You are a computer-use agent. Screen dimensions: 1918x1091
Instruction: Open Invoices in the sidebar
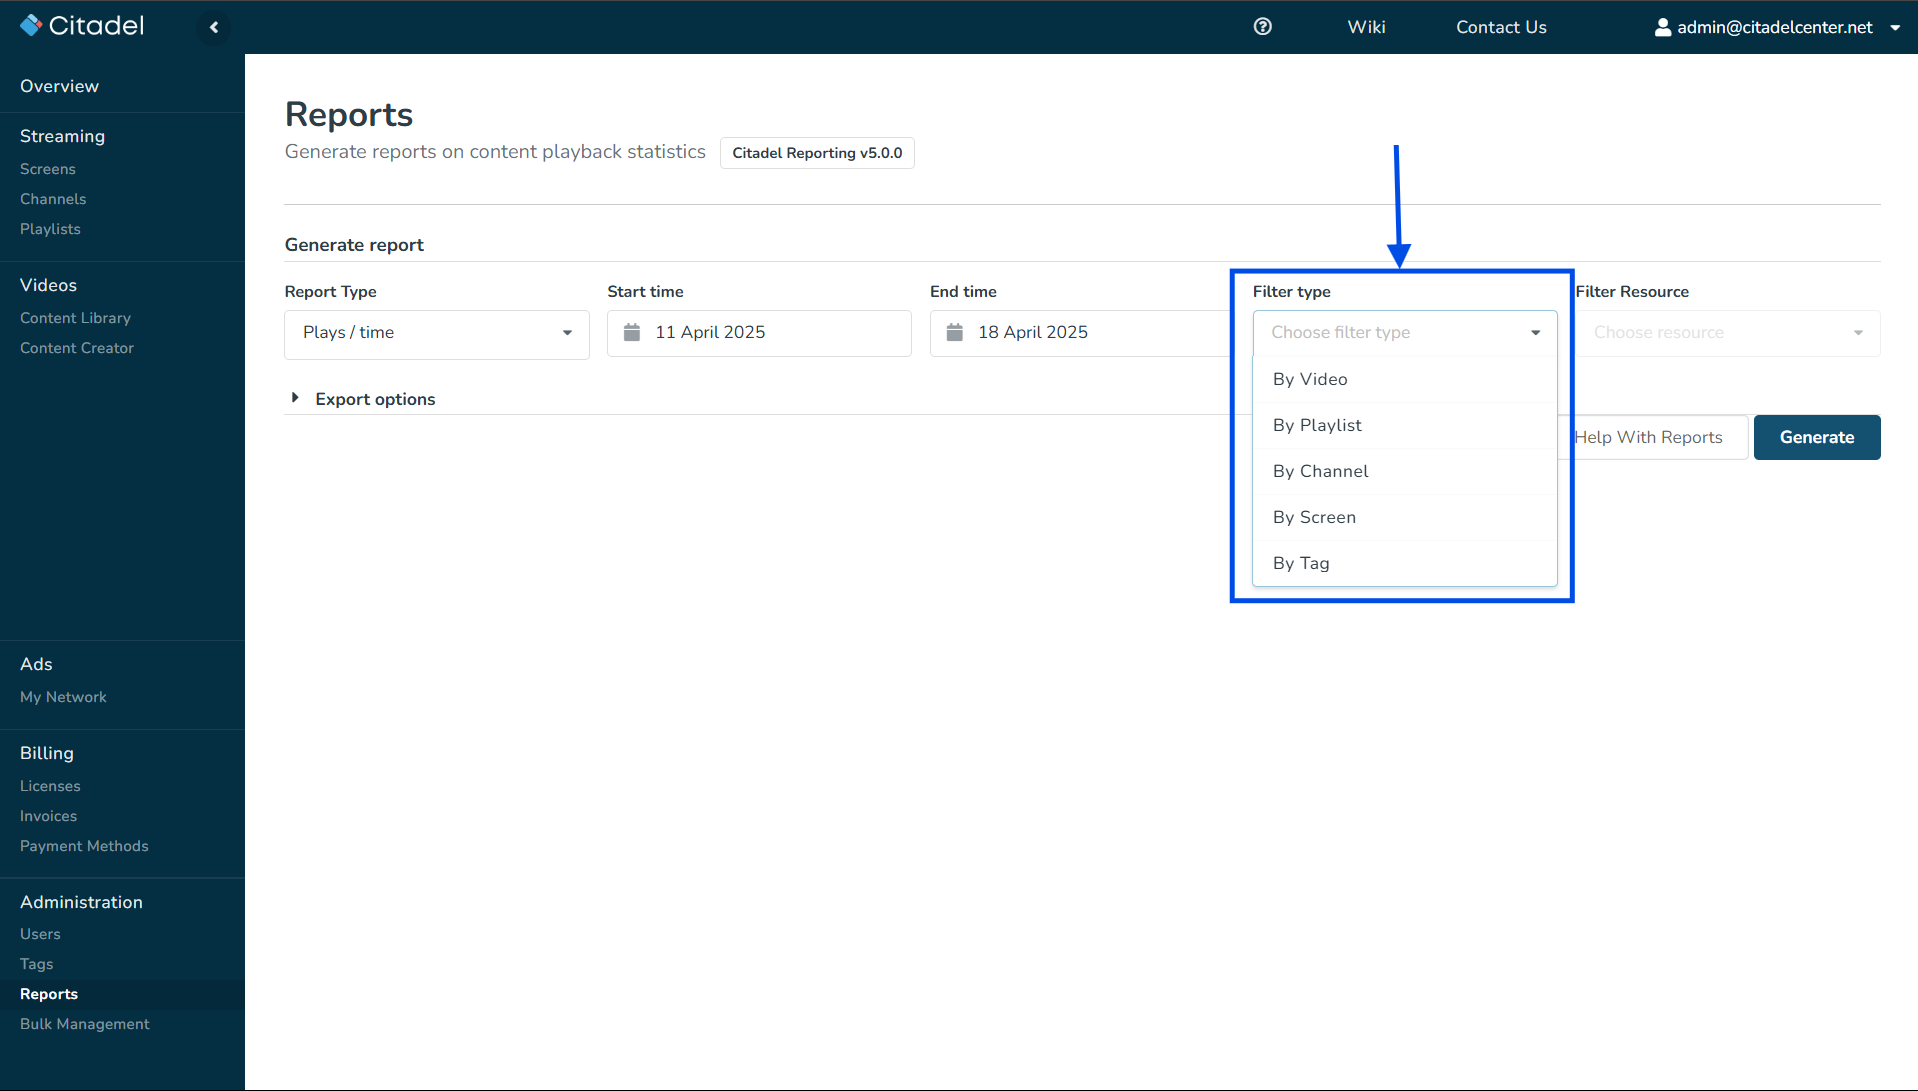(48, 816)
